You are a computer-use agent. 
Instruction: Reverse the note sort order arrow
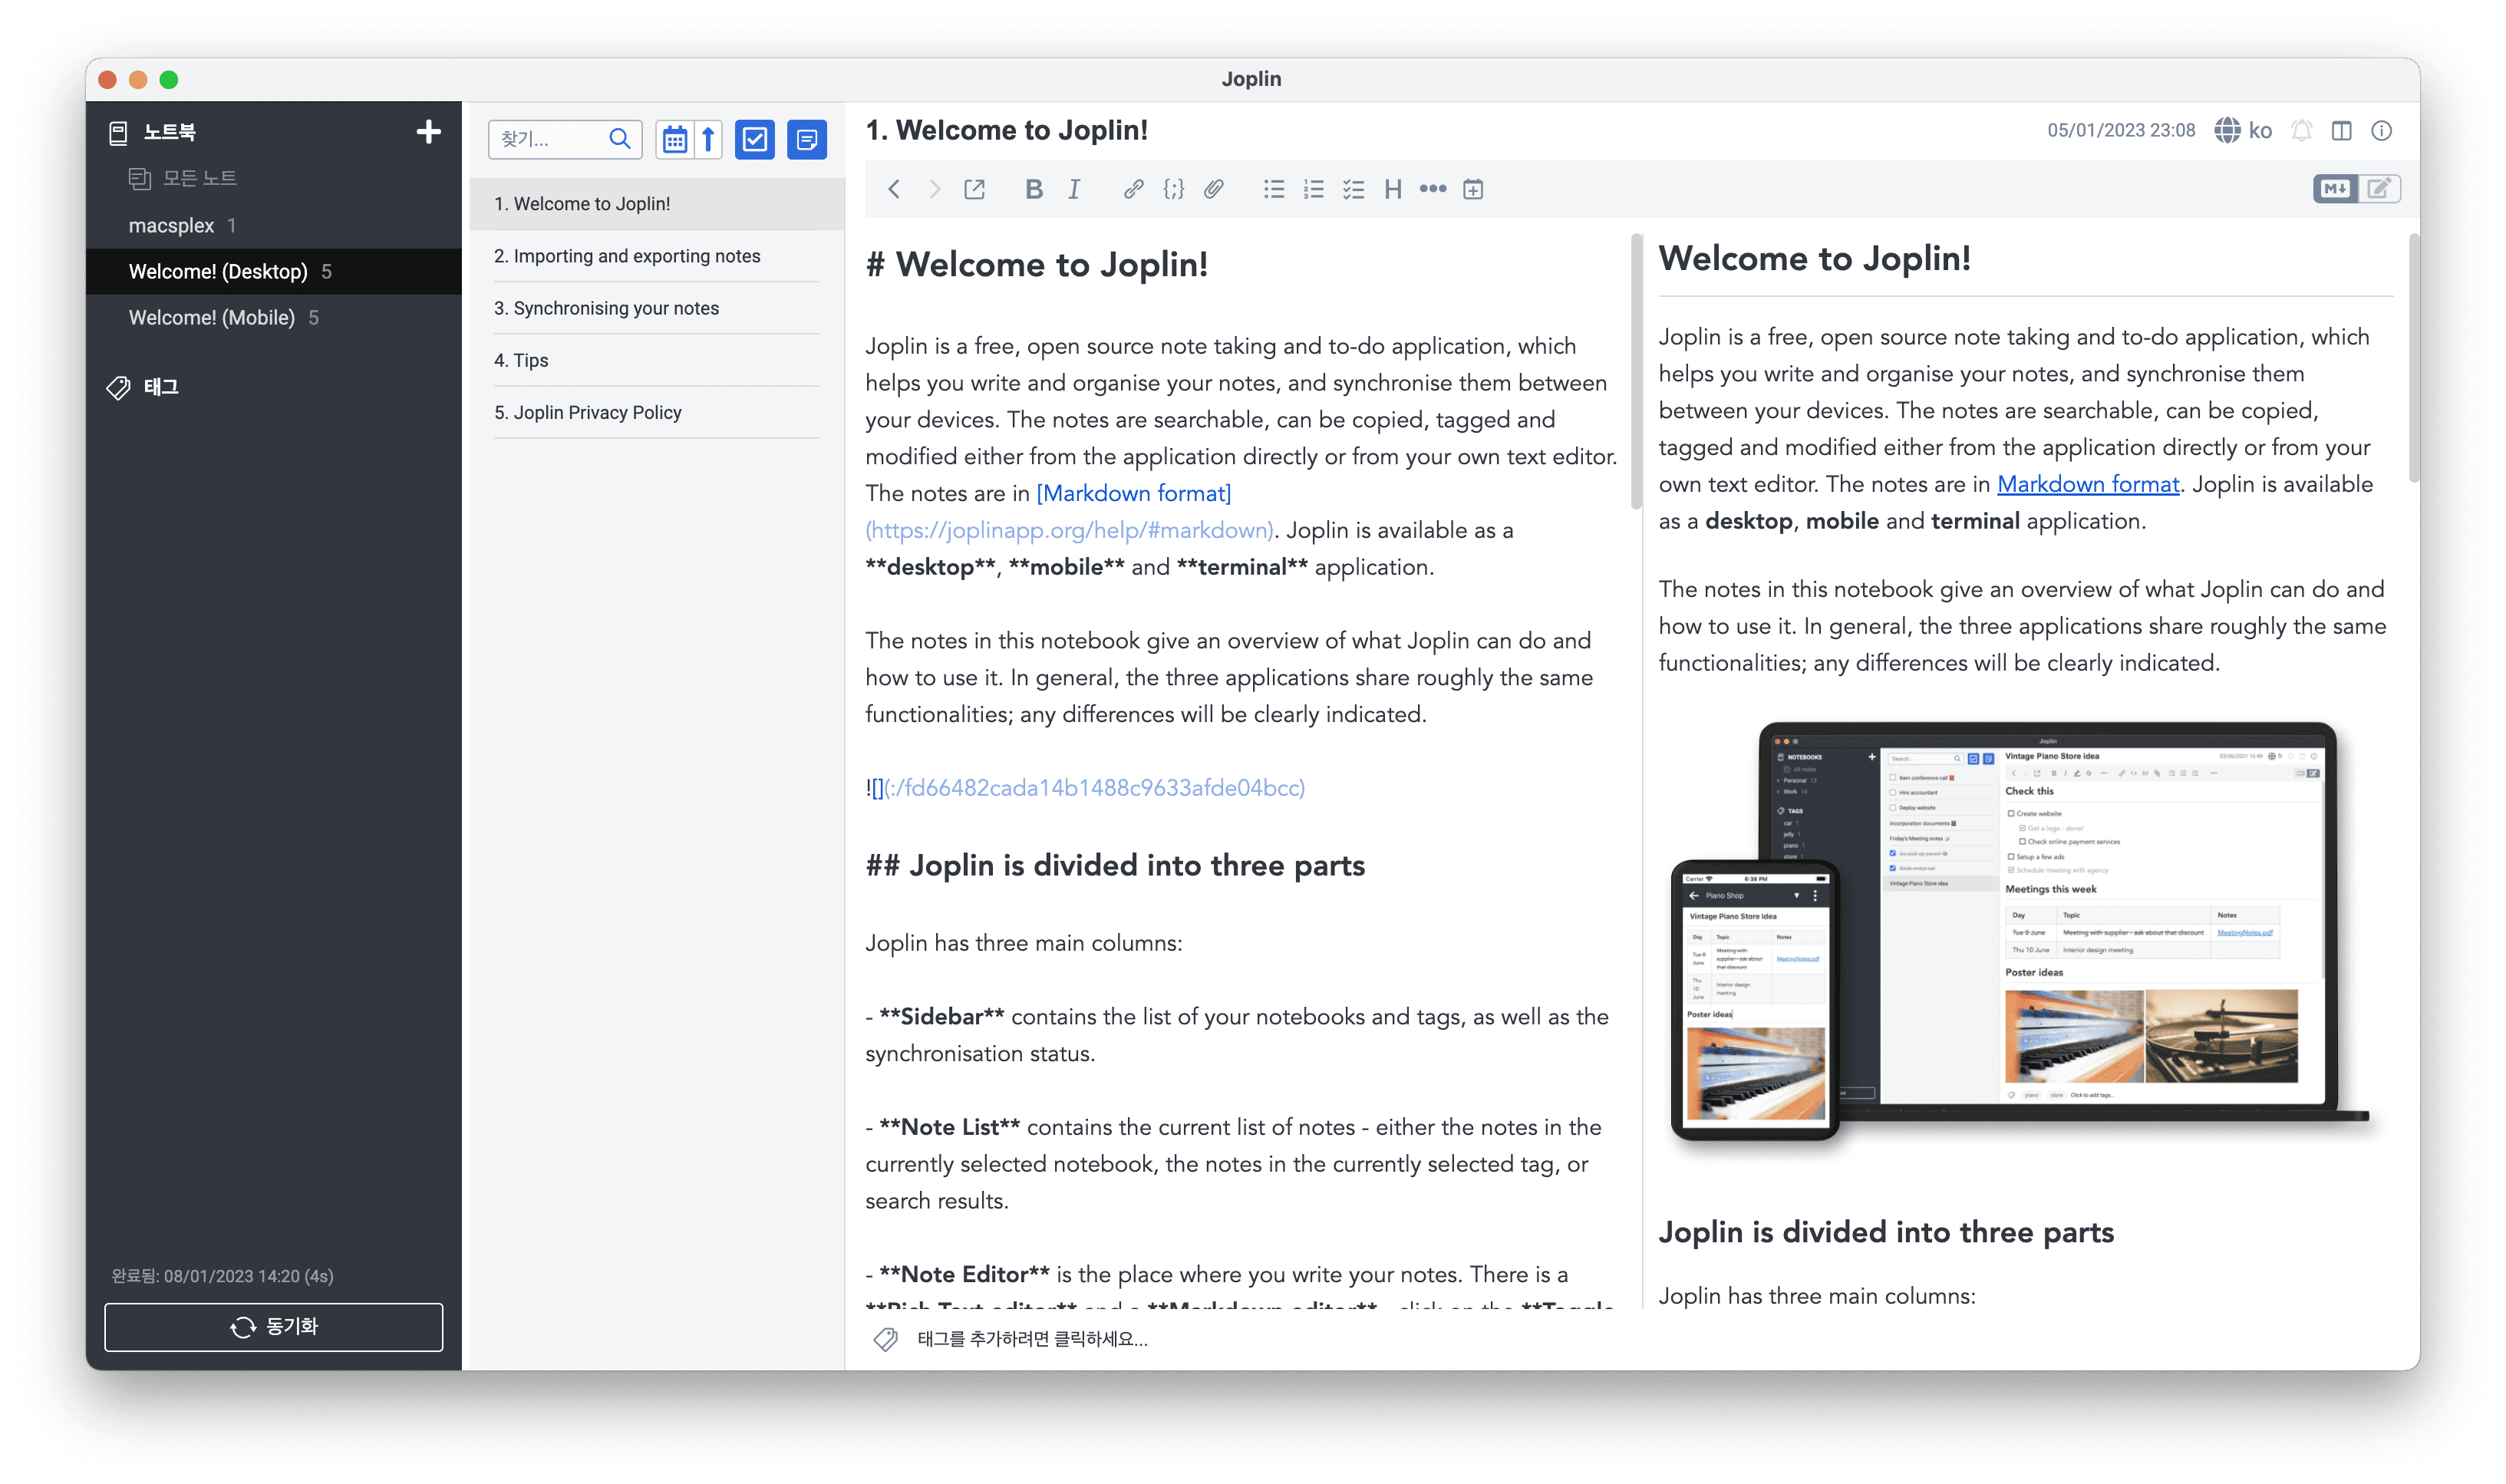pos(708,139)
